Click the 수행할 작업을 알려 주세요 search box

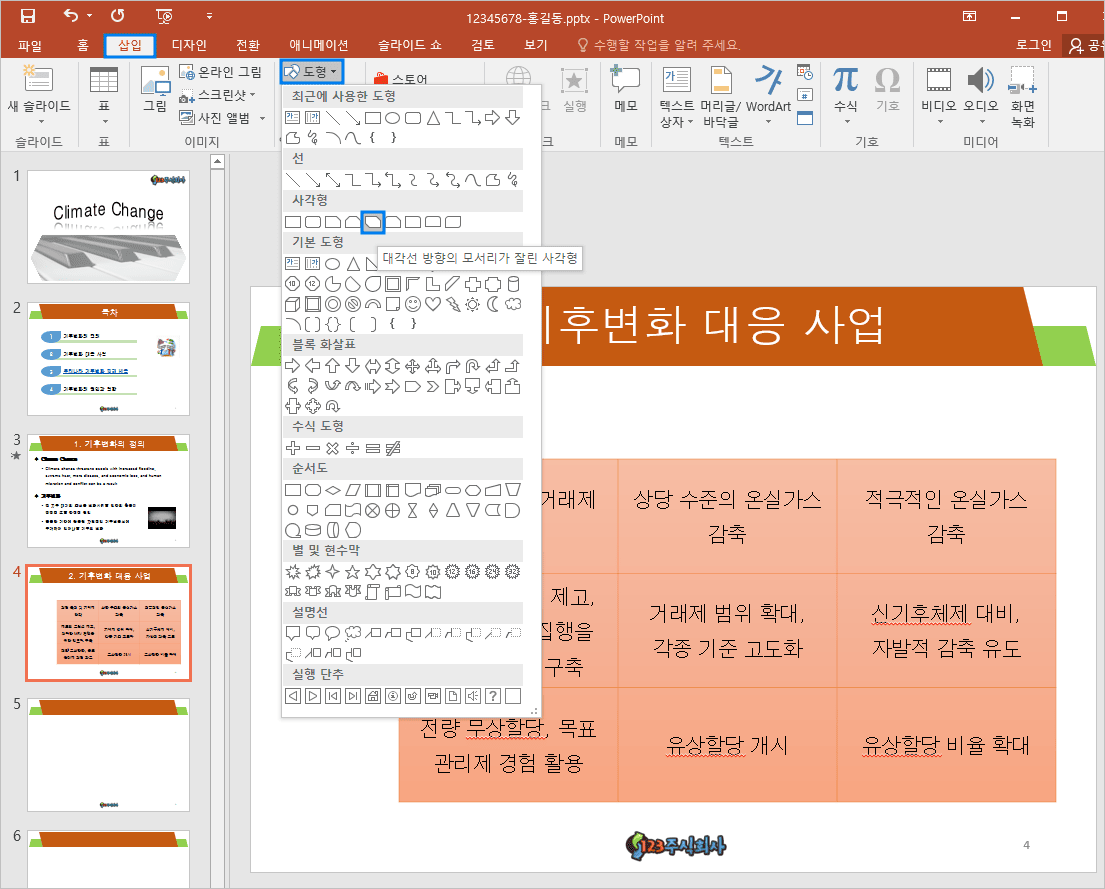[659, 45]
